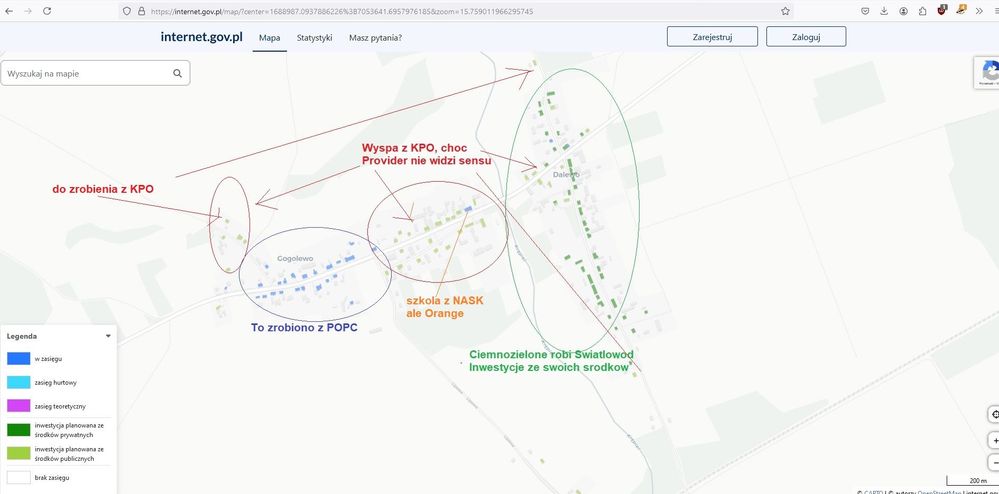The image size is (999, 494).
Task: Open the yellow extension icon in toolbar
Action: [x=961, y=10]
